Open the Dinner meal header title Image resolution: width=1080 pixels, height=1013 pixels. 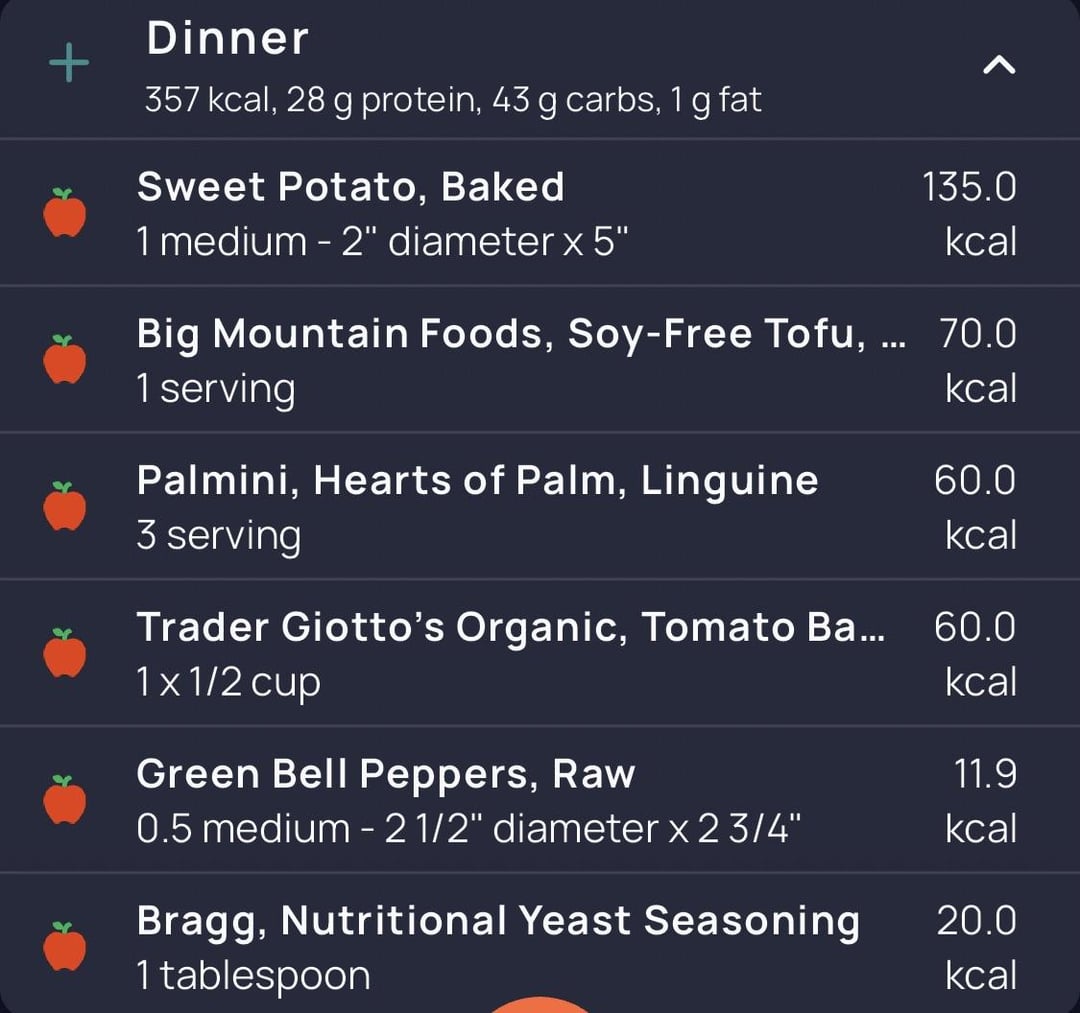click(227, 39)
